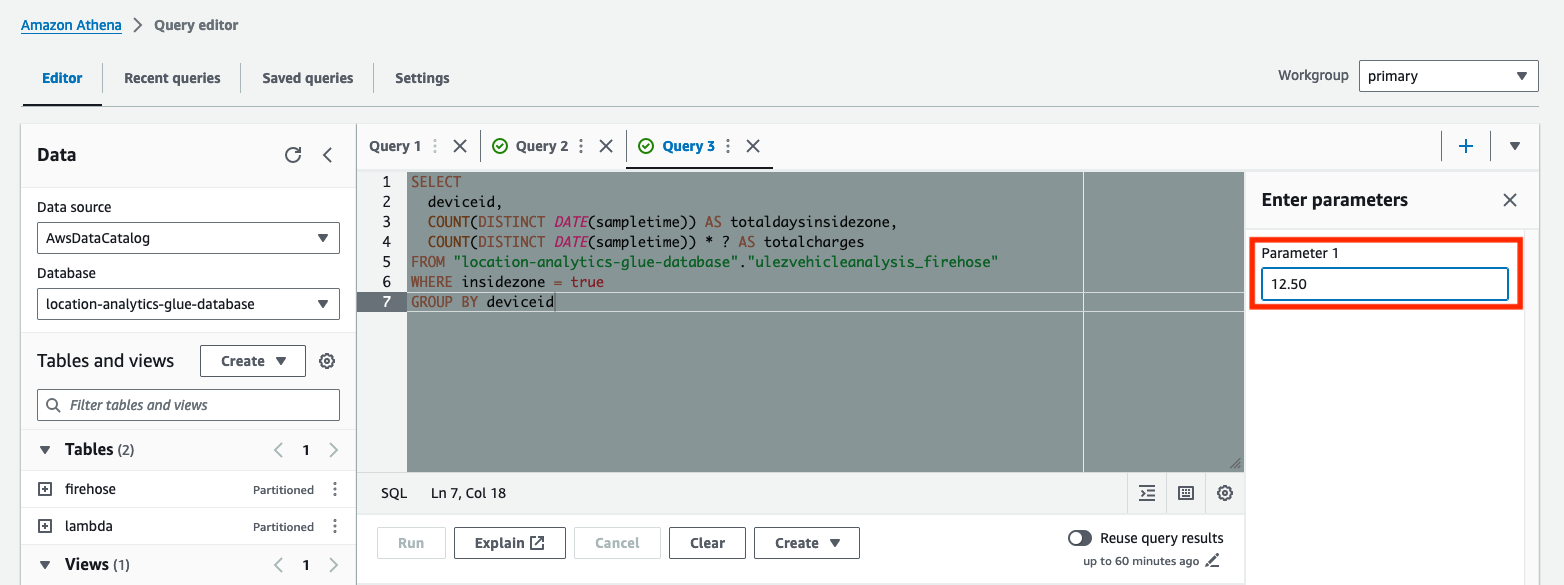The height and width of the screenshot is (585, 1564).
Task: Click the keyboard shortcuts icon below the editor
Action: coord(1186,492)
